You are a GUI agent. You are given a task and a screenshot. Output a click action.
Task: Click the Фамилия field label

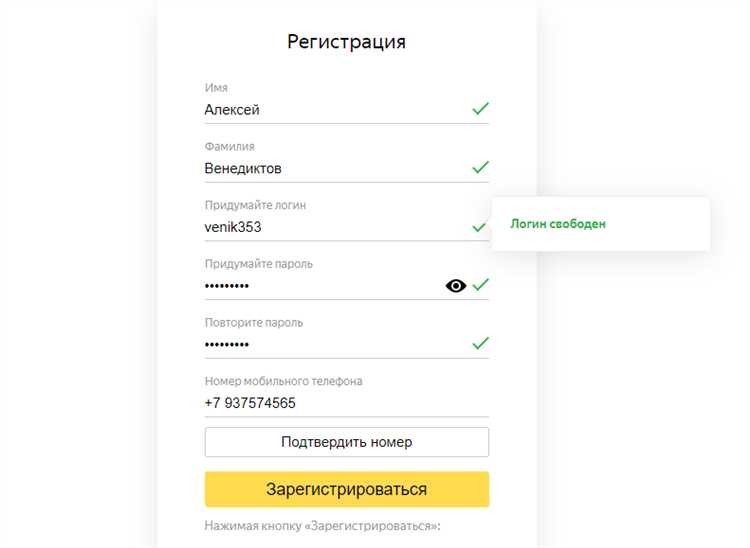click(229, 147)
